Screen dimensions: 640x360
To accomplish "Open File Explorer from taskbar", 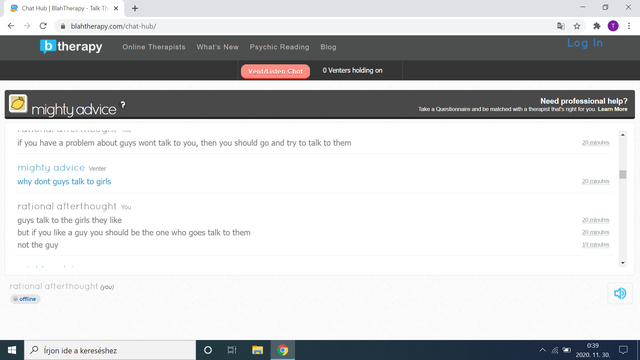I will 257,350.
